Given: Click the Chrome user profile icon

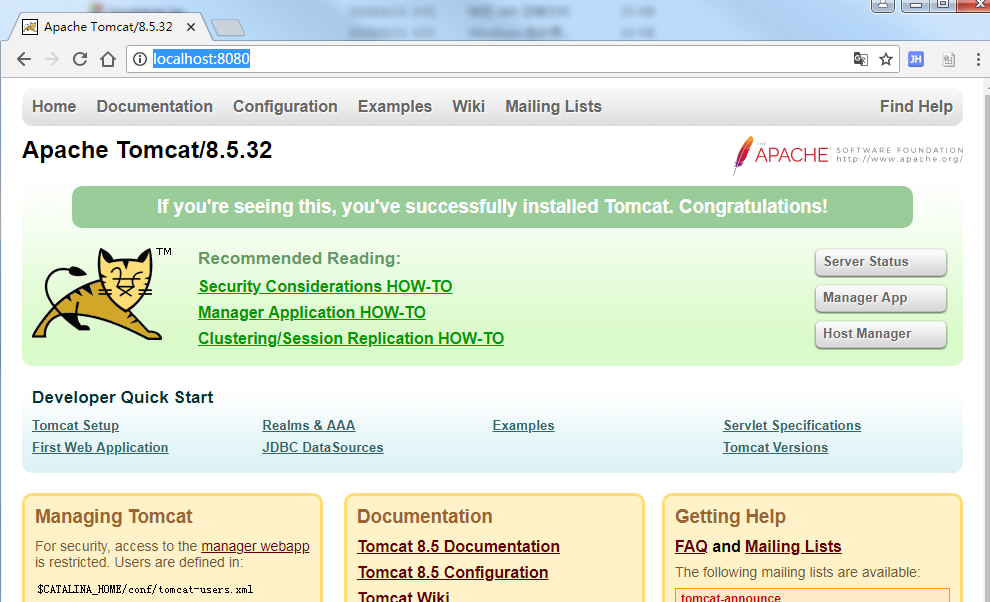Looking at the screenshot, I should 883,6.
